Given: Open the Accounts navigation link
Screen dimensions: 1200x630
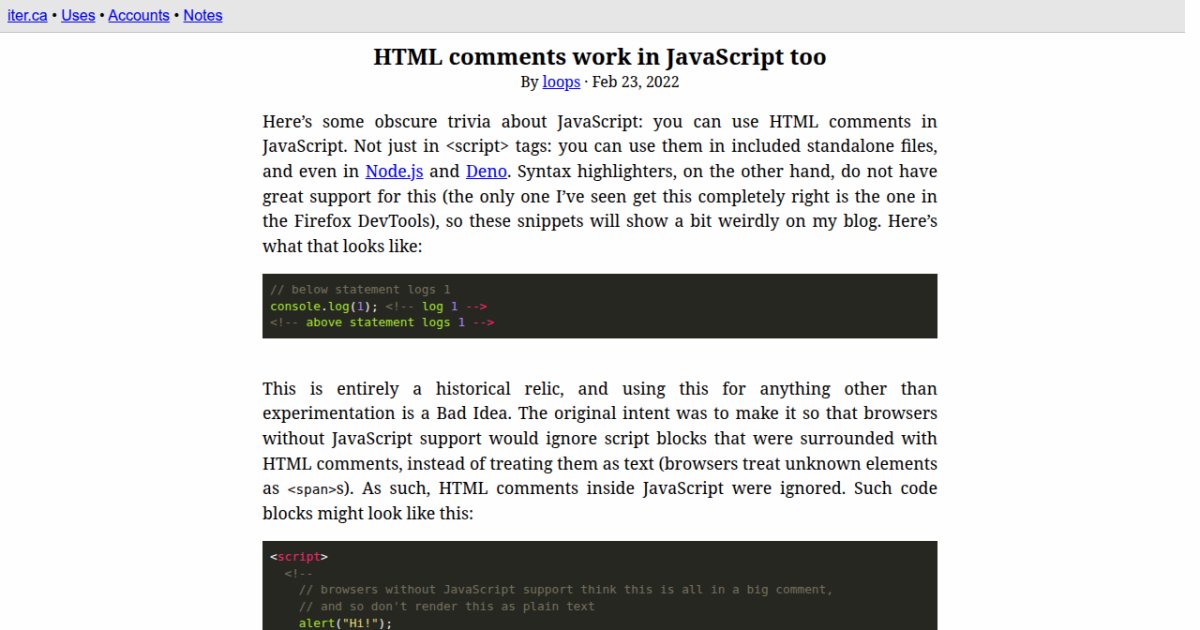Looking at the screenshot, I should [x=138, y=16].
